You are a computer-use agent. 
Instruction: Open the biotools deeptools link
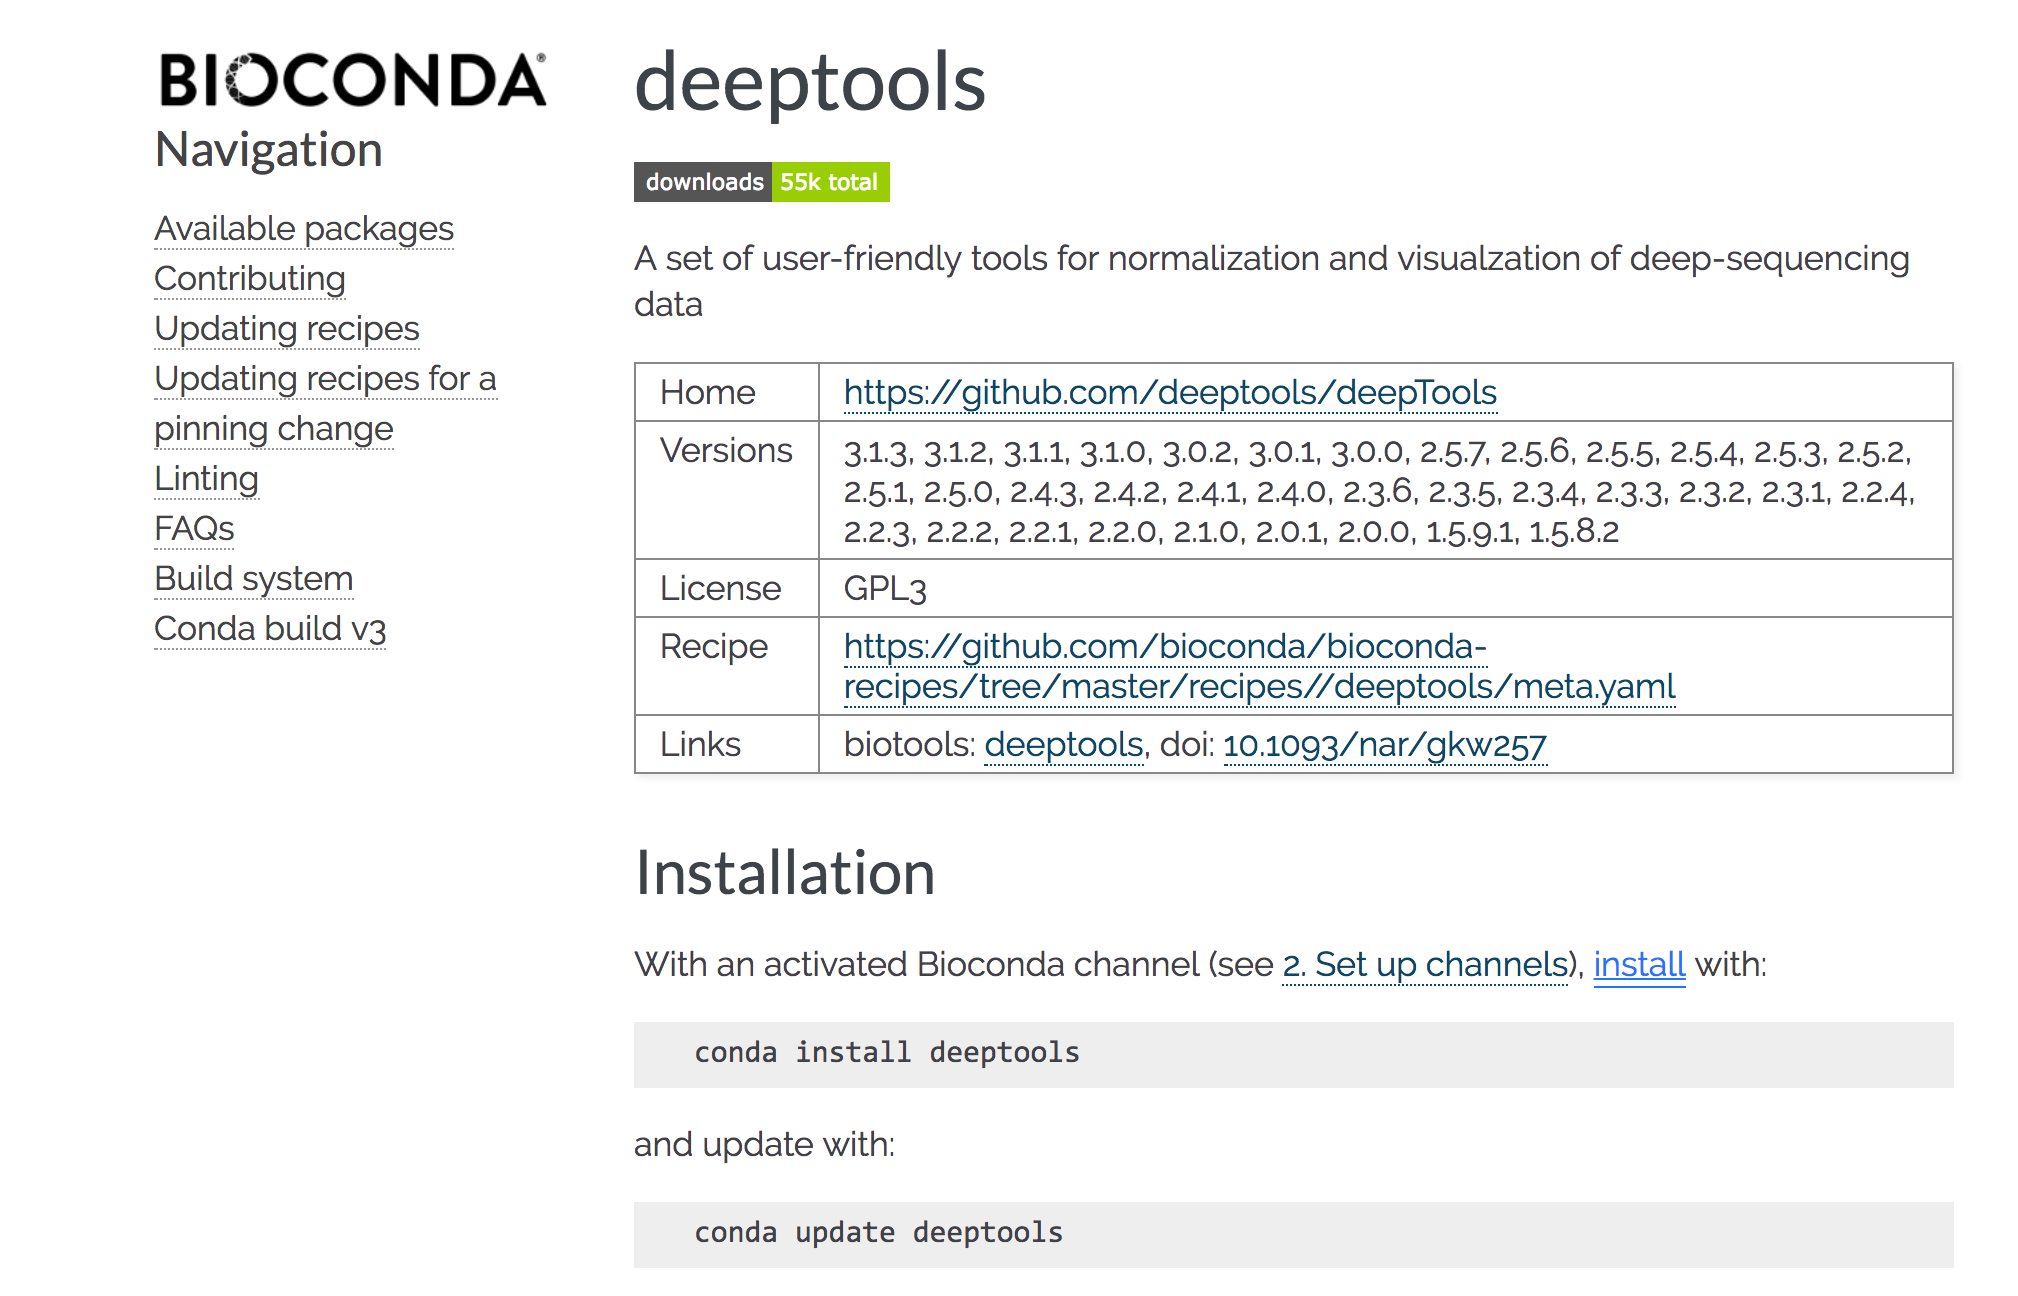1064,745
